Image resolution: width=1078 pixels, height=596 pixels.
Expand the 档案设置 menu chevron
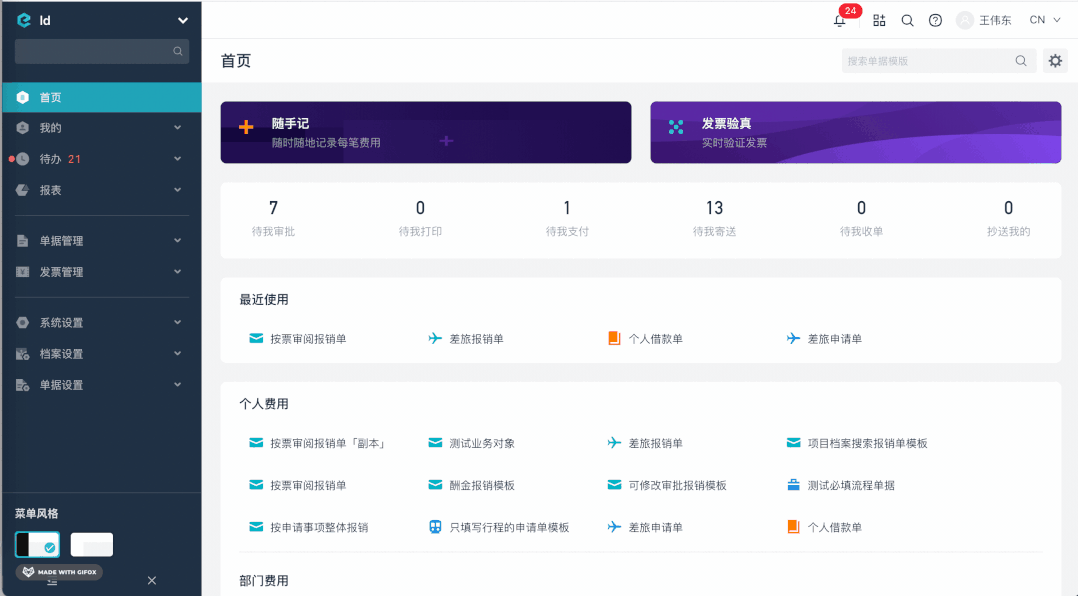(x=177, y=353)
